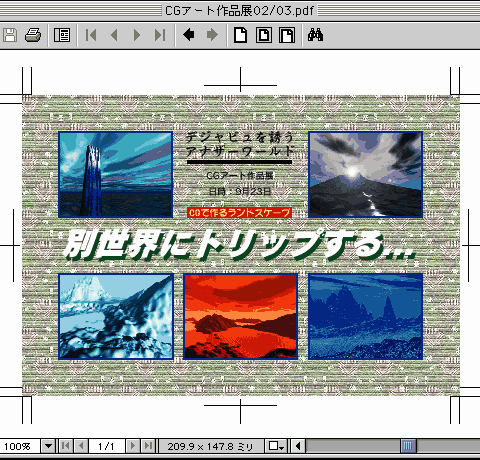Go forward to next view arrow
480x460 pixels.
coord(212,35)
